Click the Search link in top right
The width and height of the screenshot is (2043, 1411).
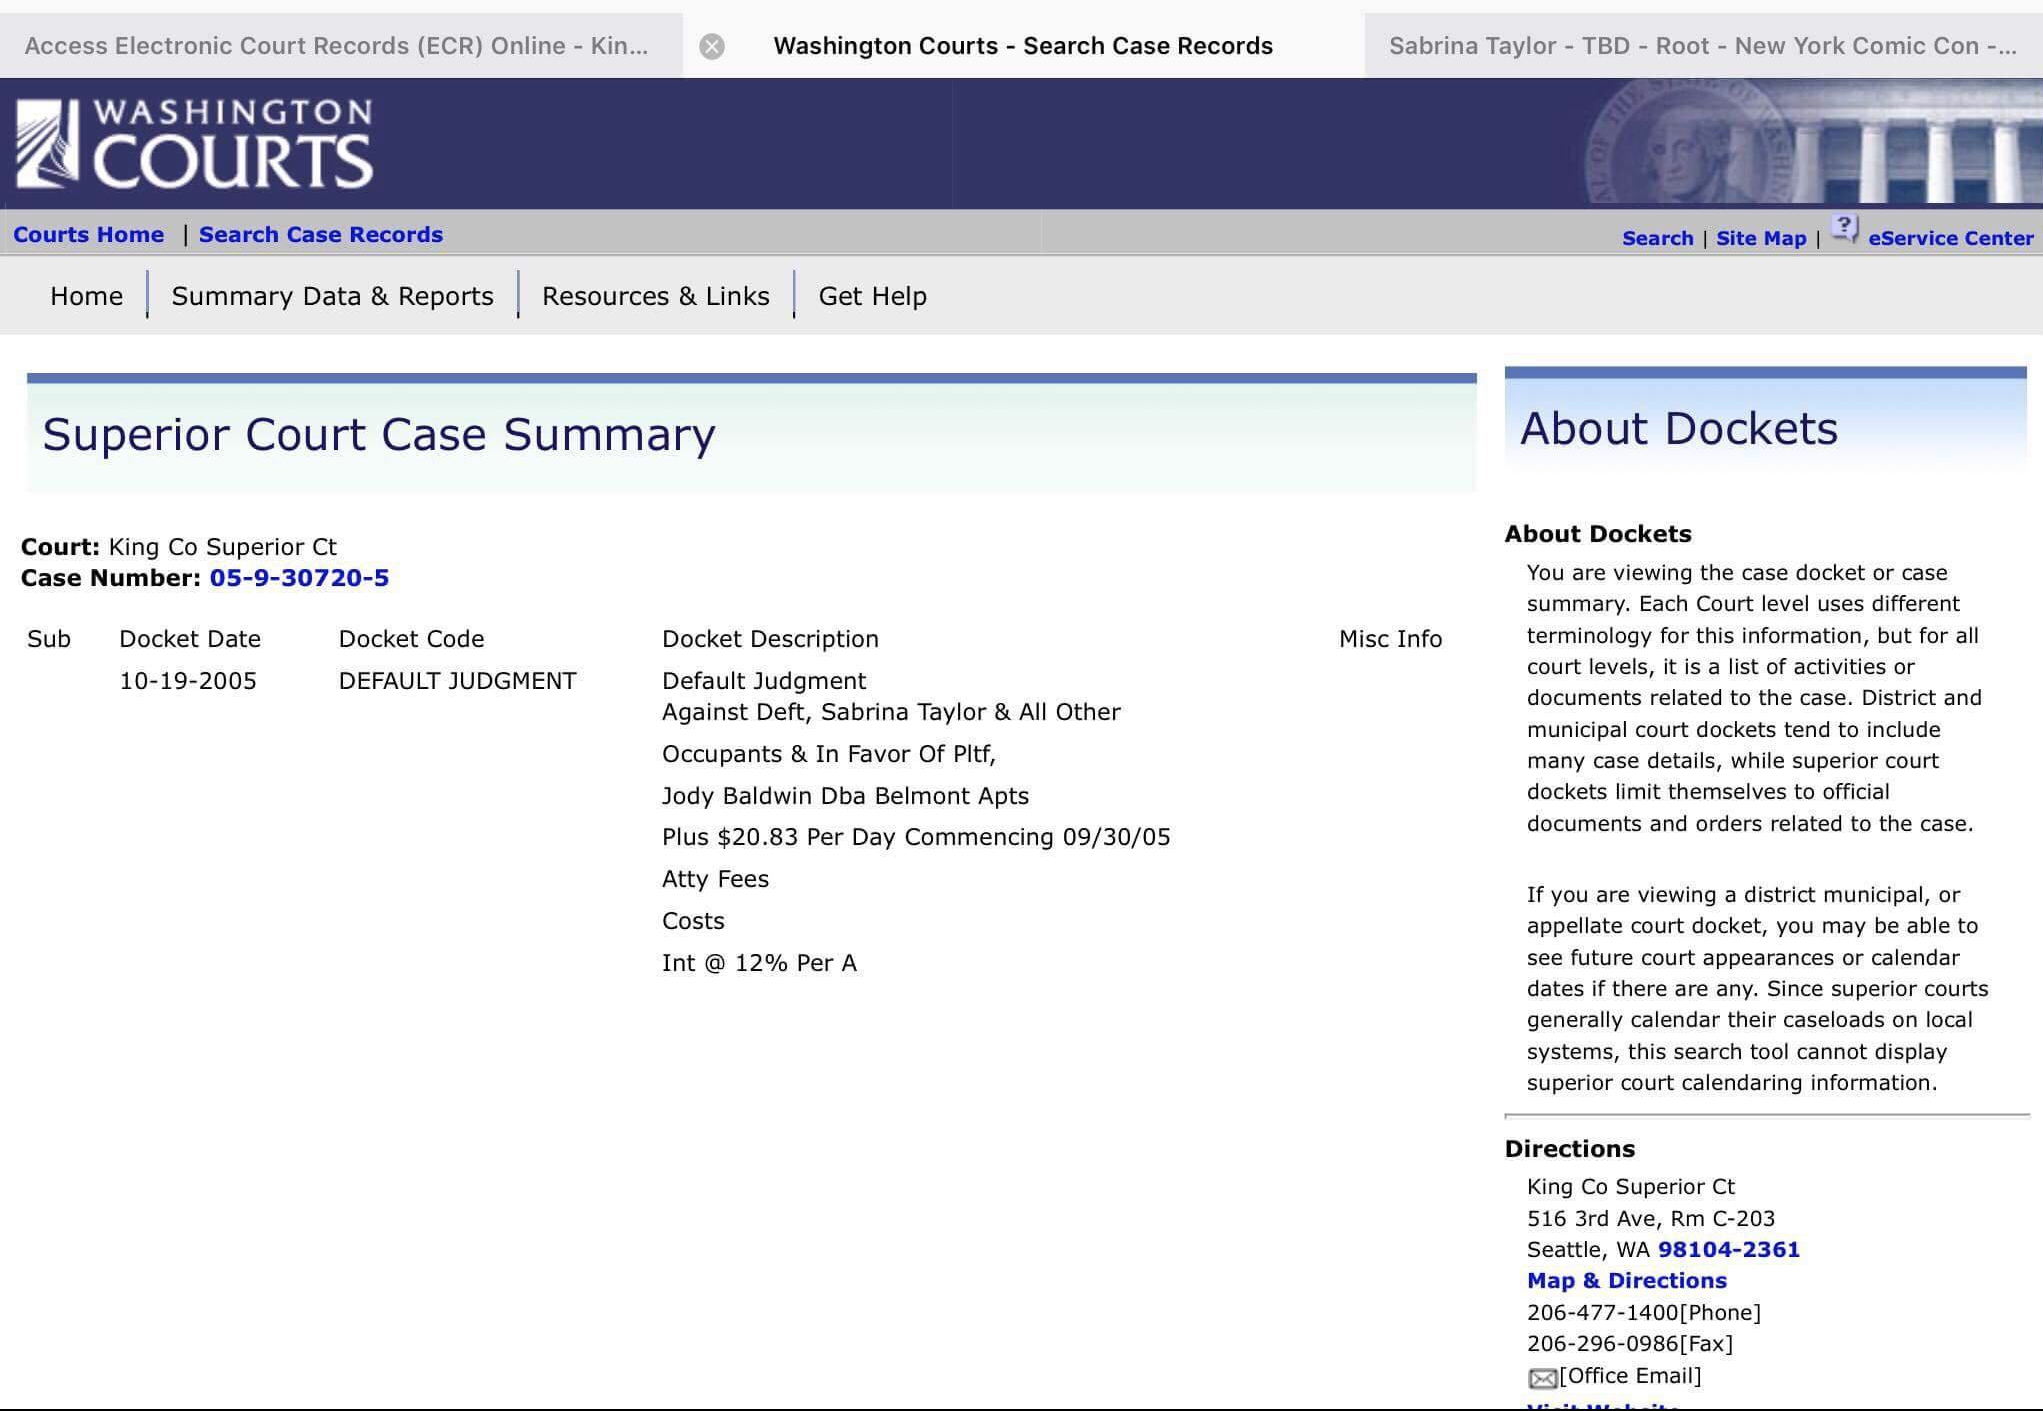[1657, 238]
